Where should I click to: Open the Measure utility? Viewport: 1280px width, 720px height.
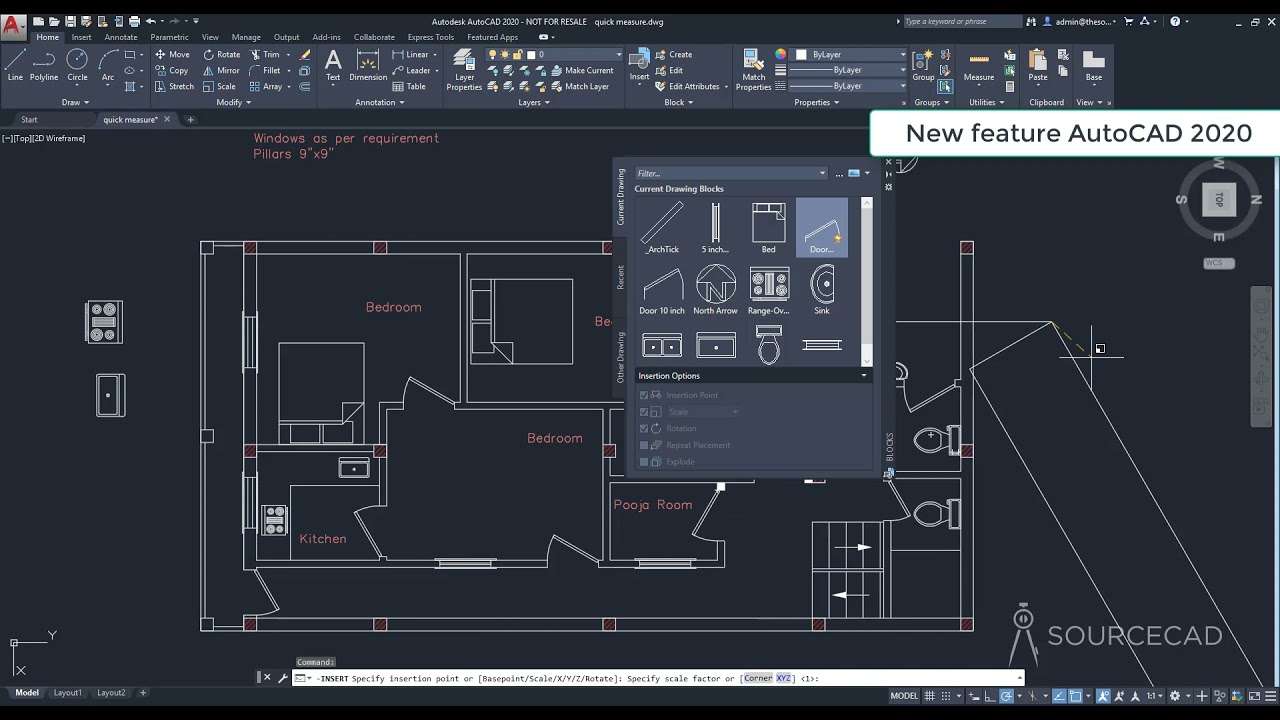979,65
